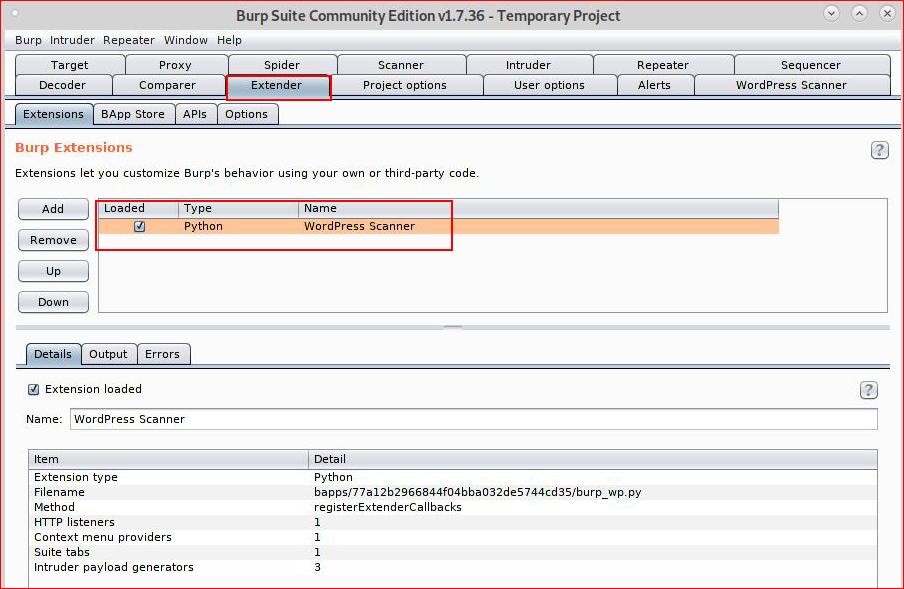This screenshot has height=589, width=904.
Task: Switch to the Target tab
Action: tap(70, 65)
